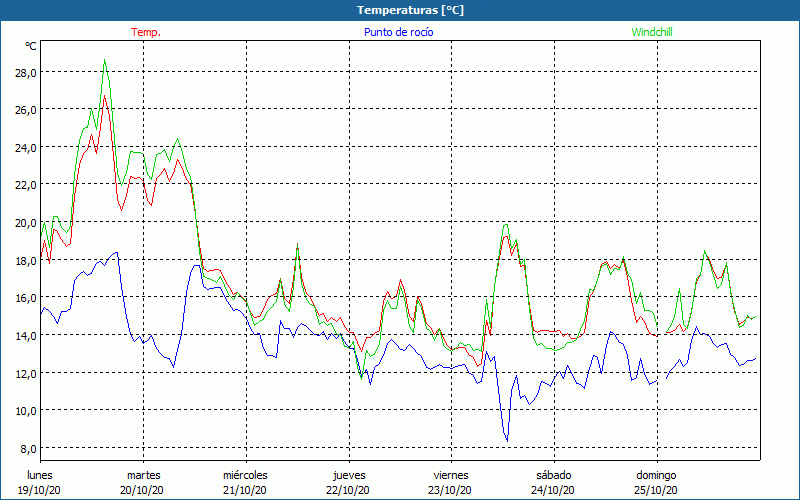The height and width of the screenshot is (500, 800).
Task: Click the sábado day label
Action: [554, 475]
